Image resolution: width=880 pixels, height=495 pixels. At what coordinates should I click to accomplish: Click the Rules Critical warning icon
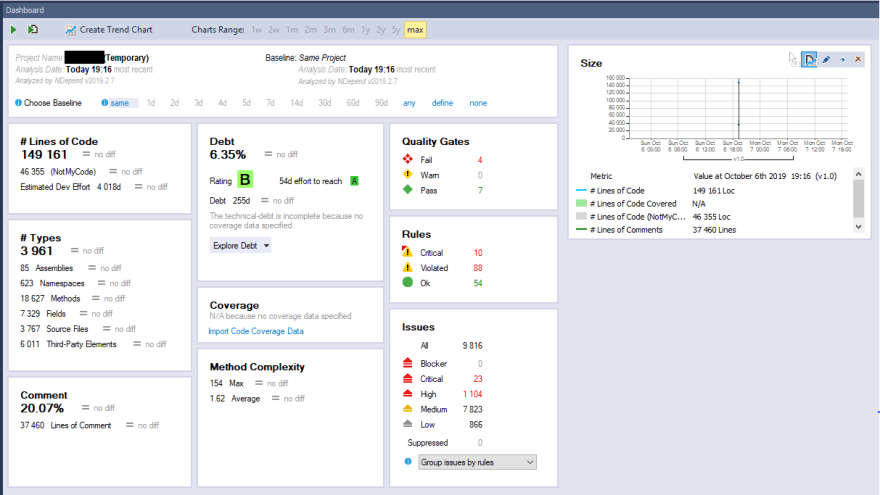tap(407, 252)
